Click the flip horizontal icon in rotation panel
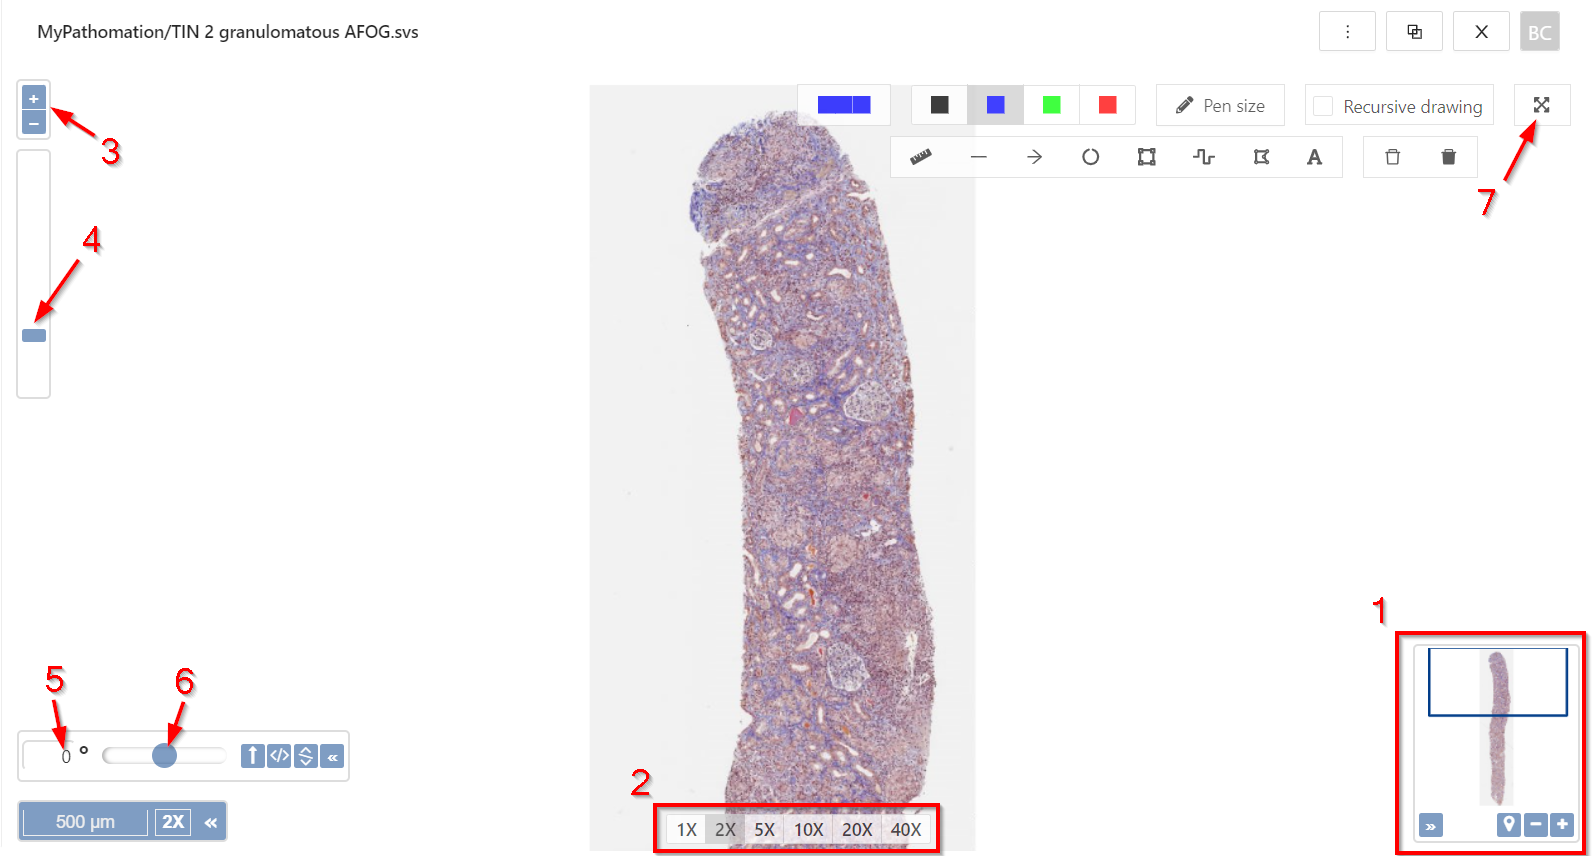This screenshot has height=856, width=1592. click(279, 756)
